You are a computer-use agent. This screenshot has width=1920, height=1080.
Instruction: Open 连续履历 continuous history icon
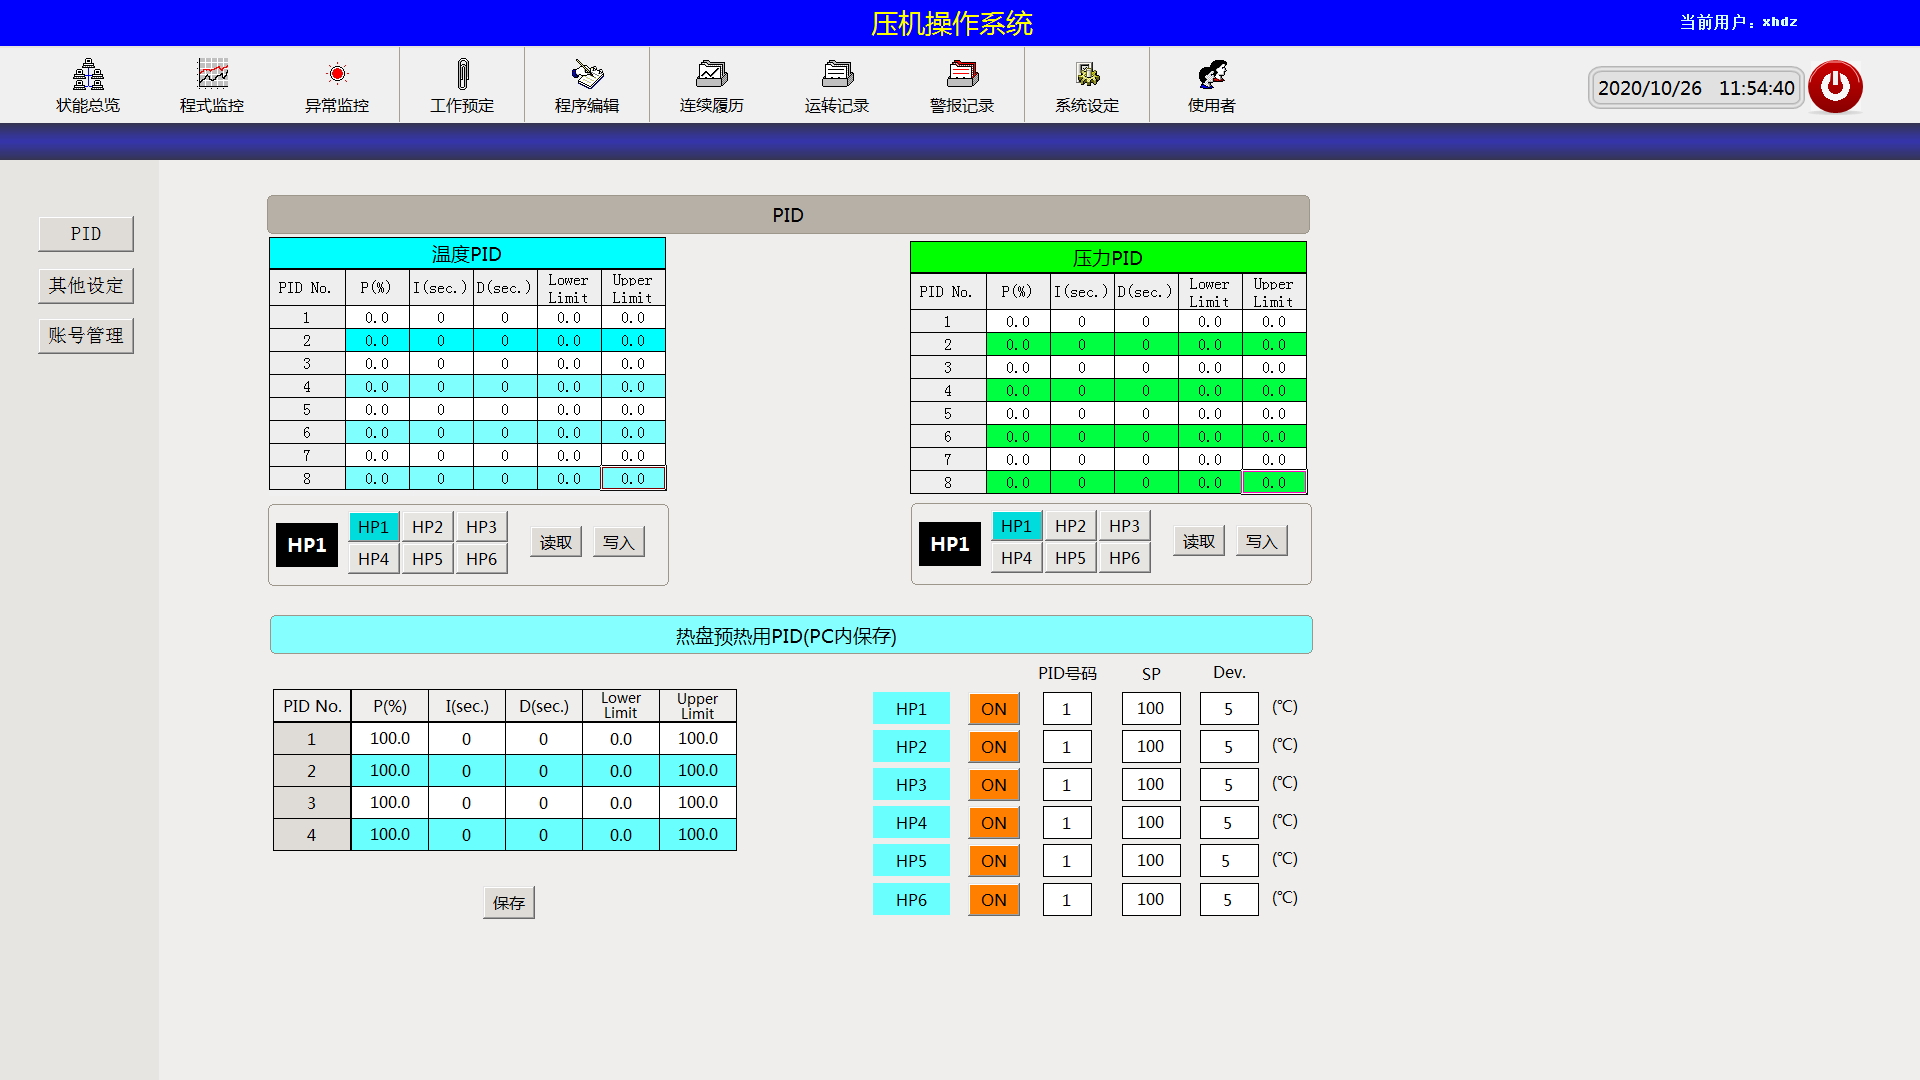click(712, 76)
